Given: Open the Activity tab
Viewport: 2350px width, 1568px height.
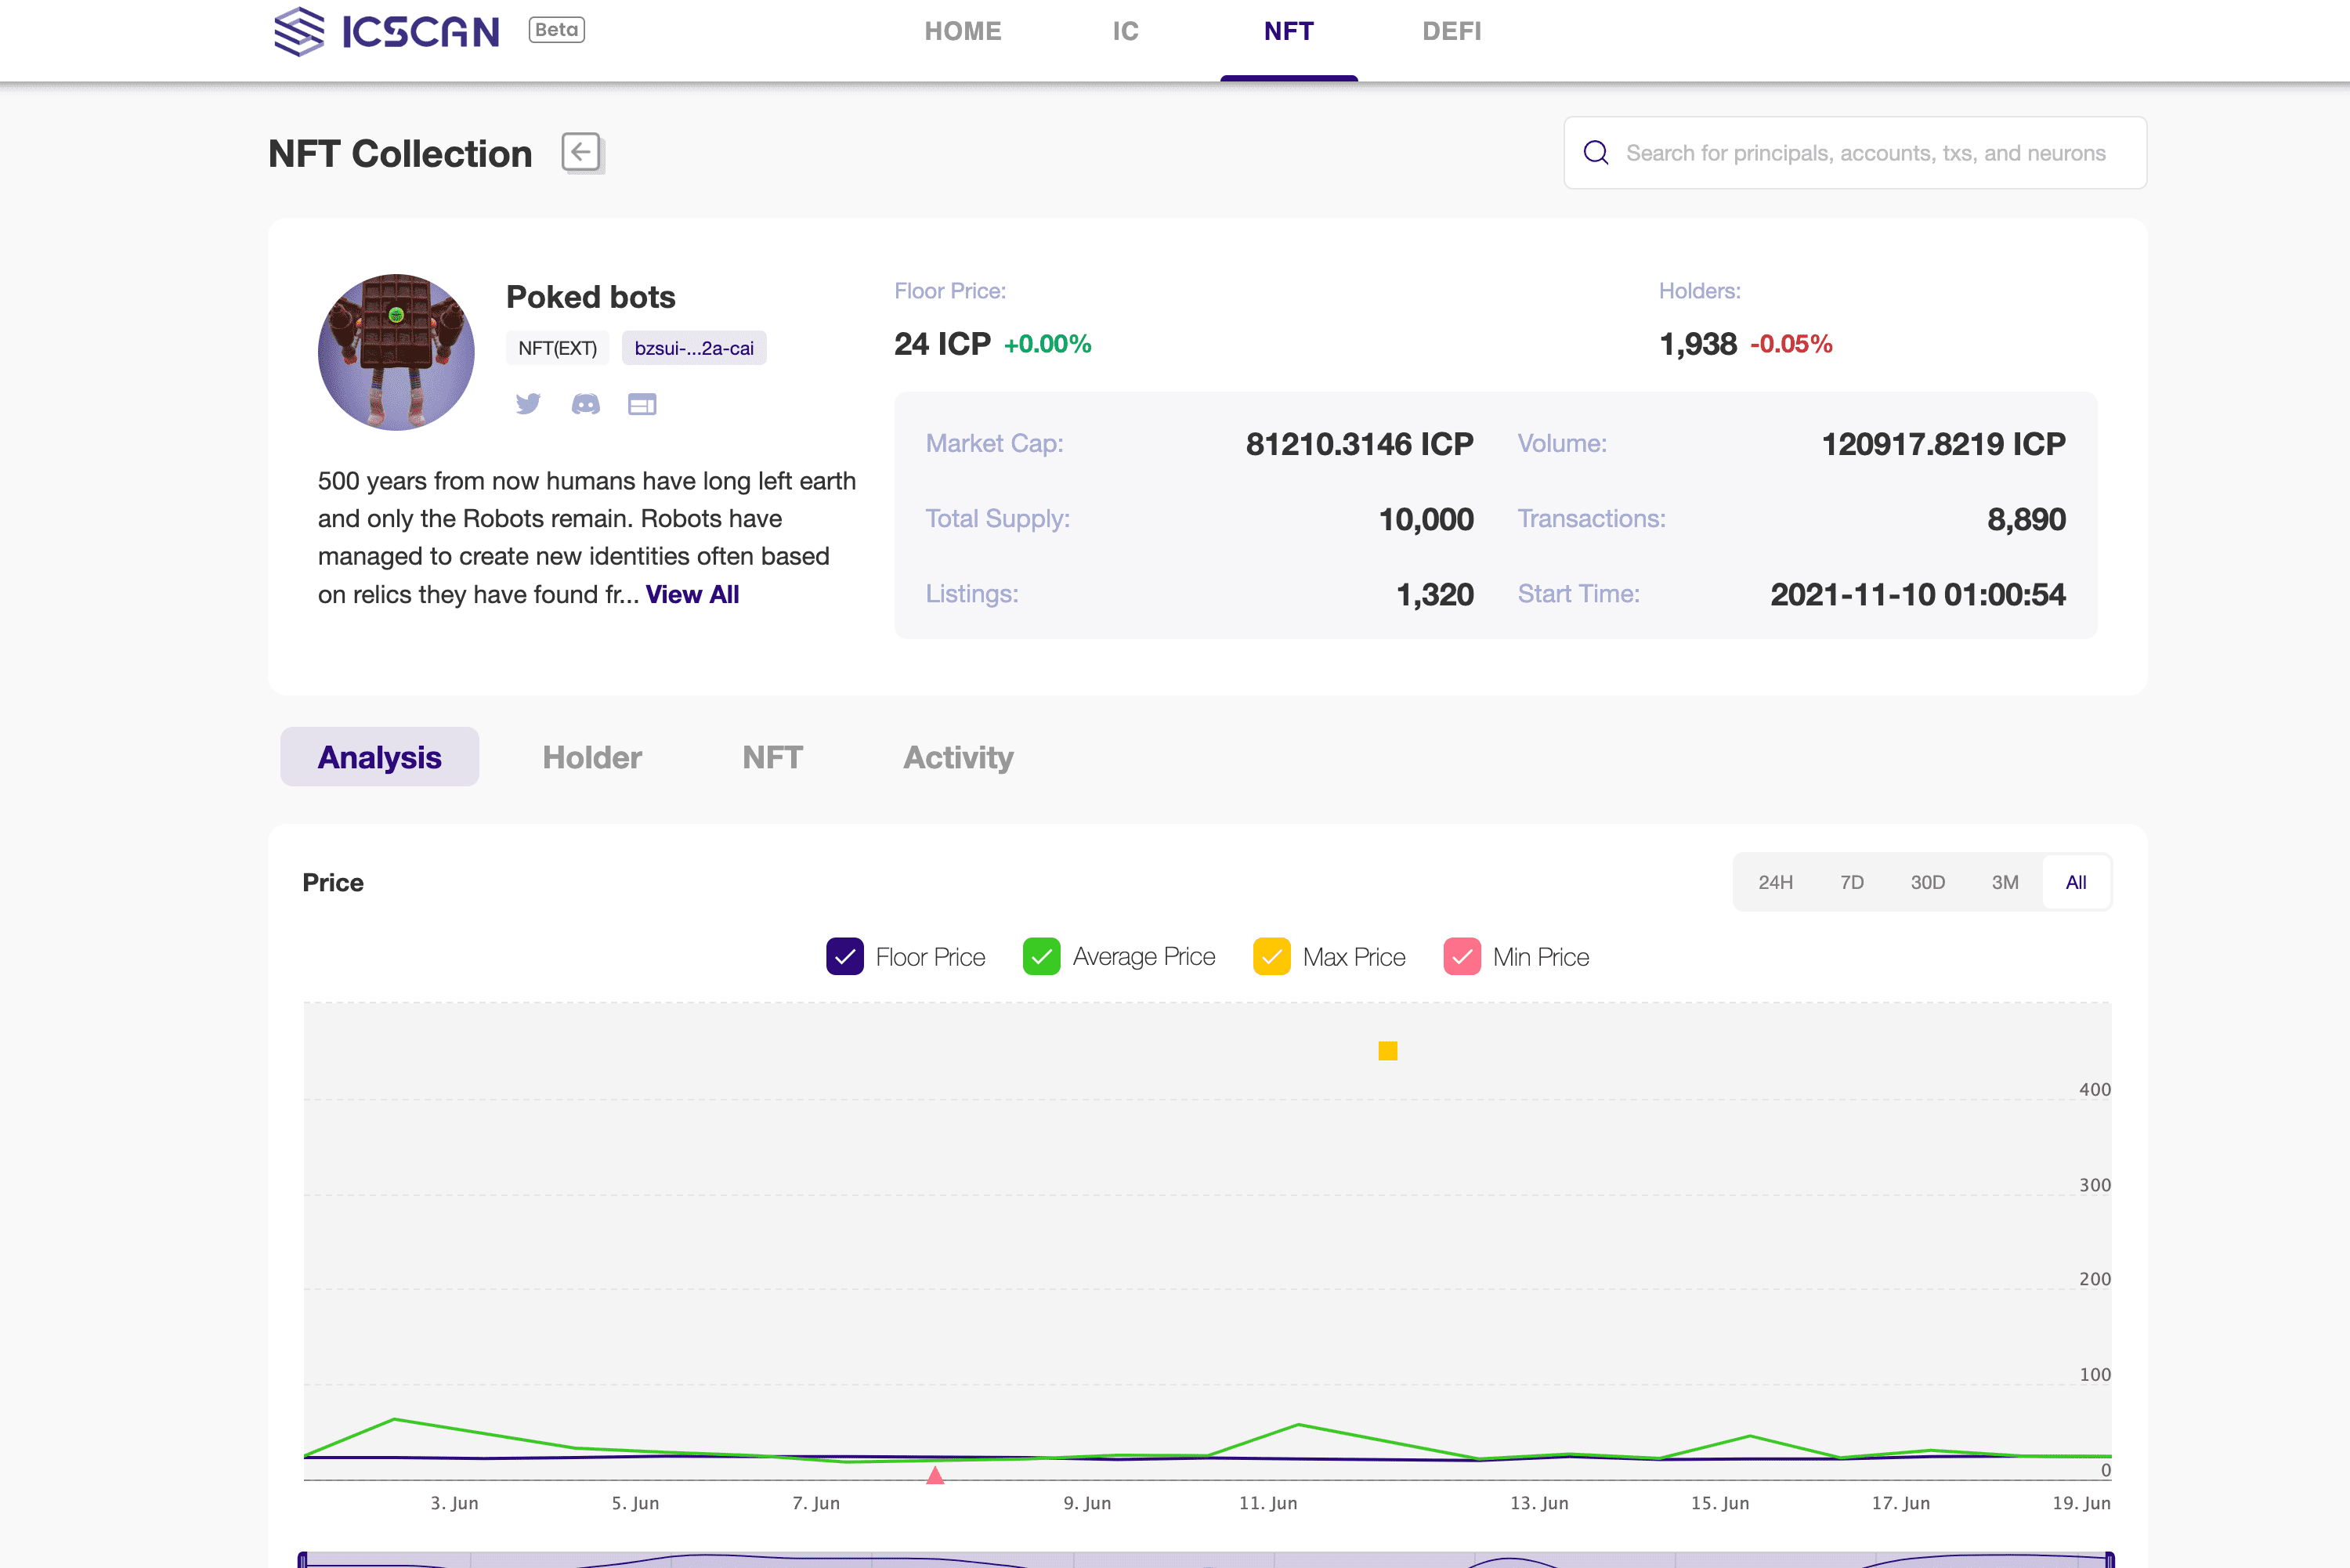Looking at the screenshot, I should (958, 757).
